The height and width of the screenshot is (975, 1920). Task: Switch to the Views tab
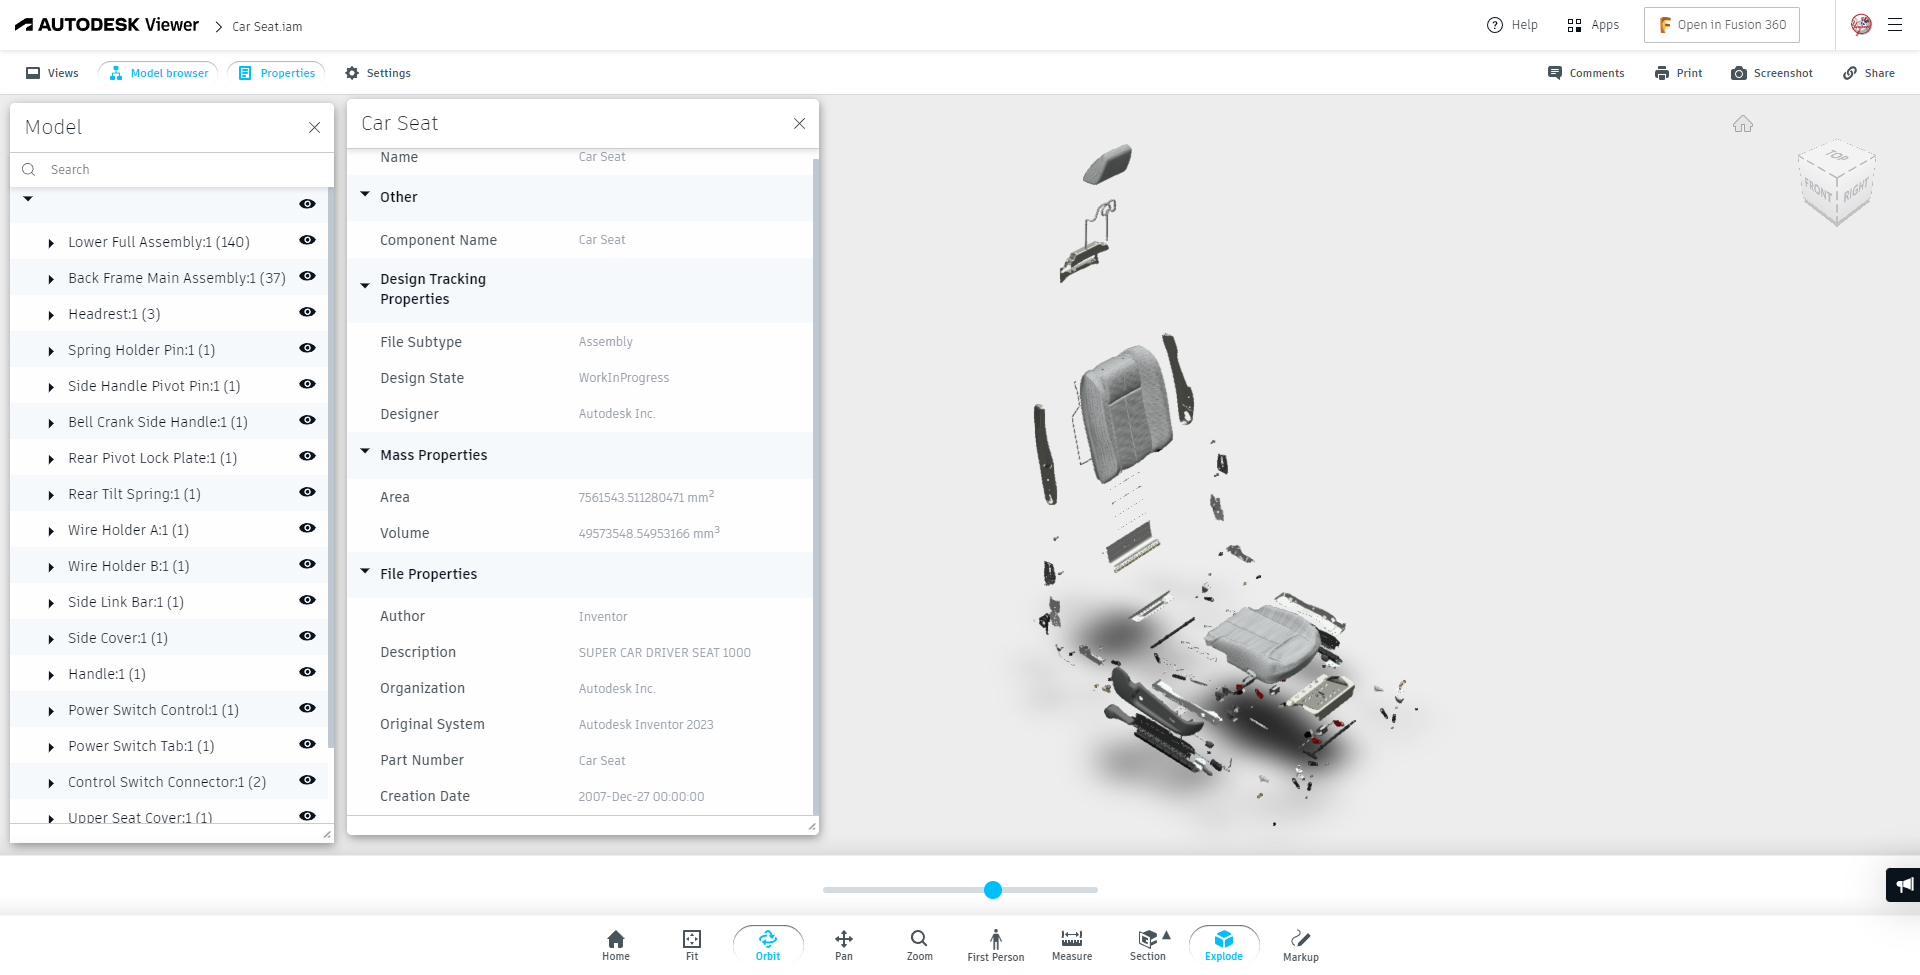[50, 72]
